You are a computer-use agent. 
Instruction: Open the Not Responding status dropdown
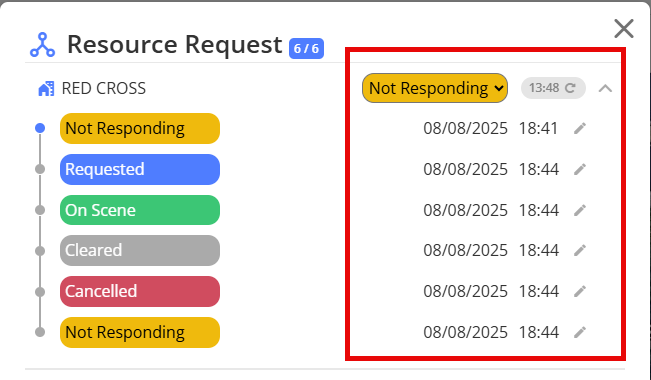coord(435,88)
